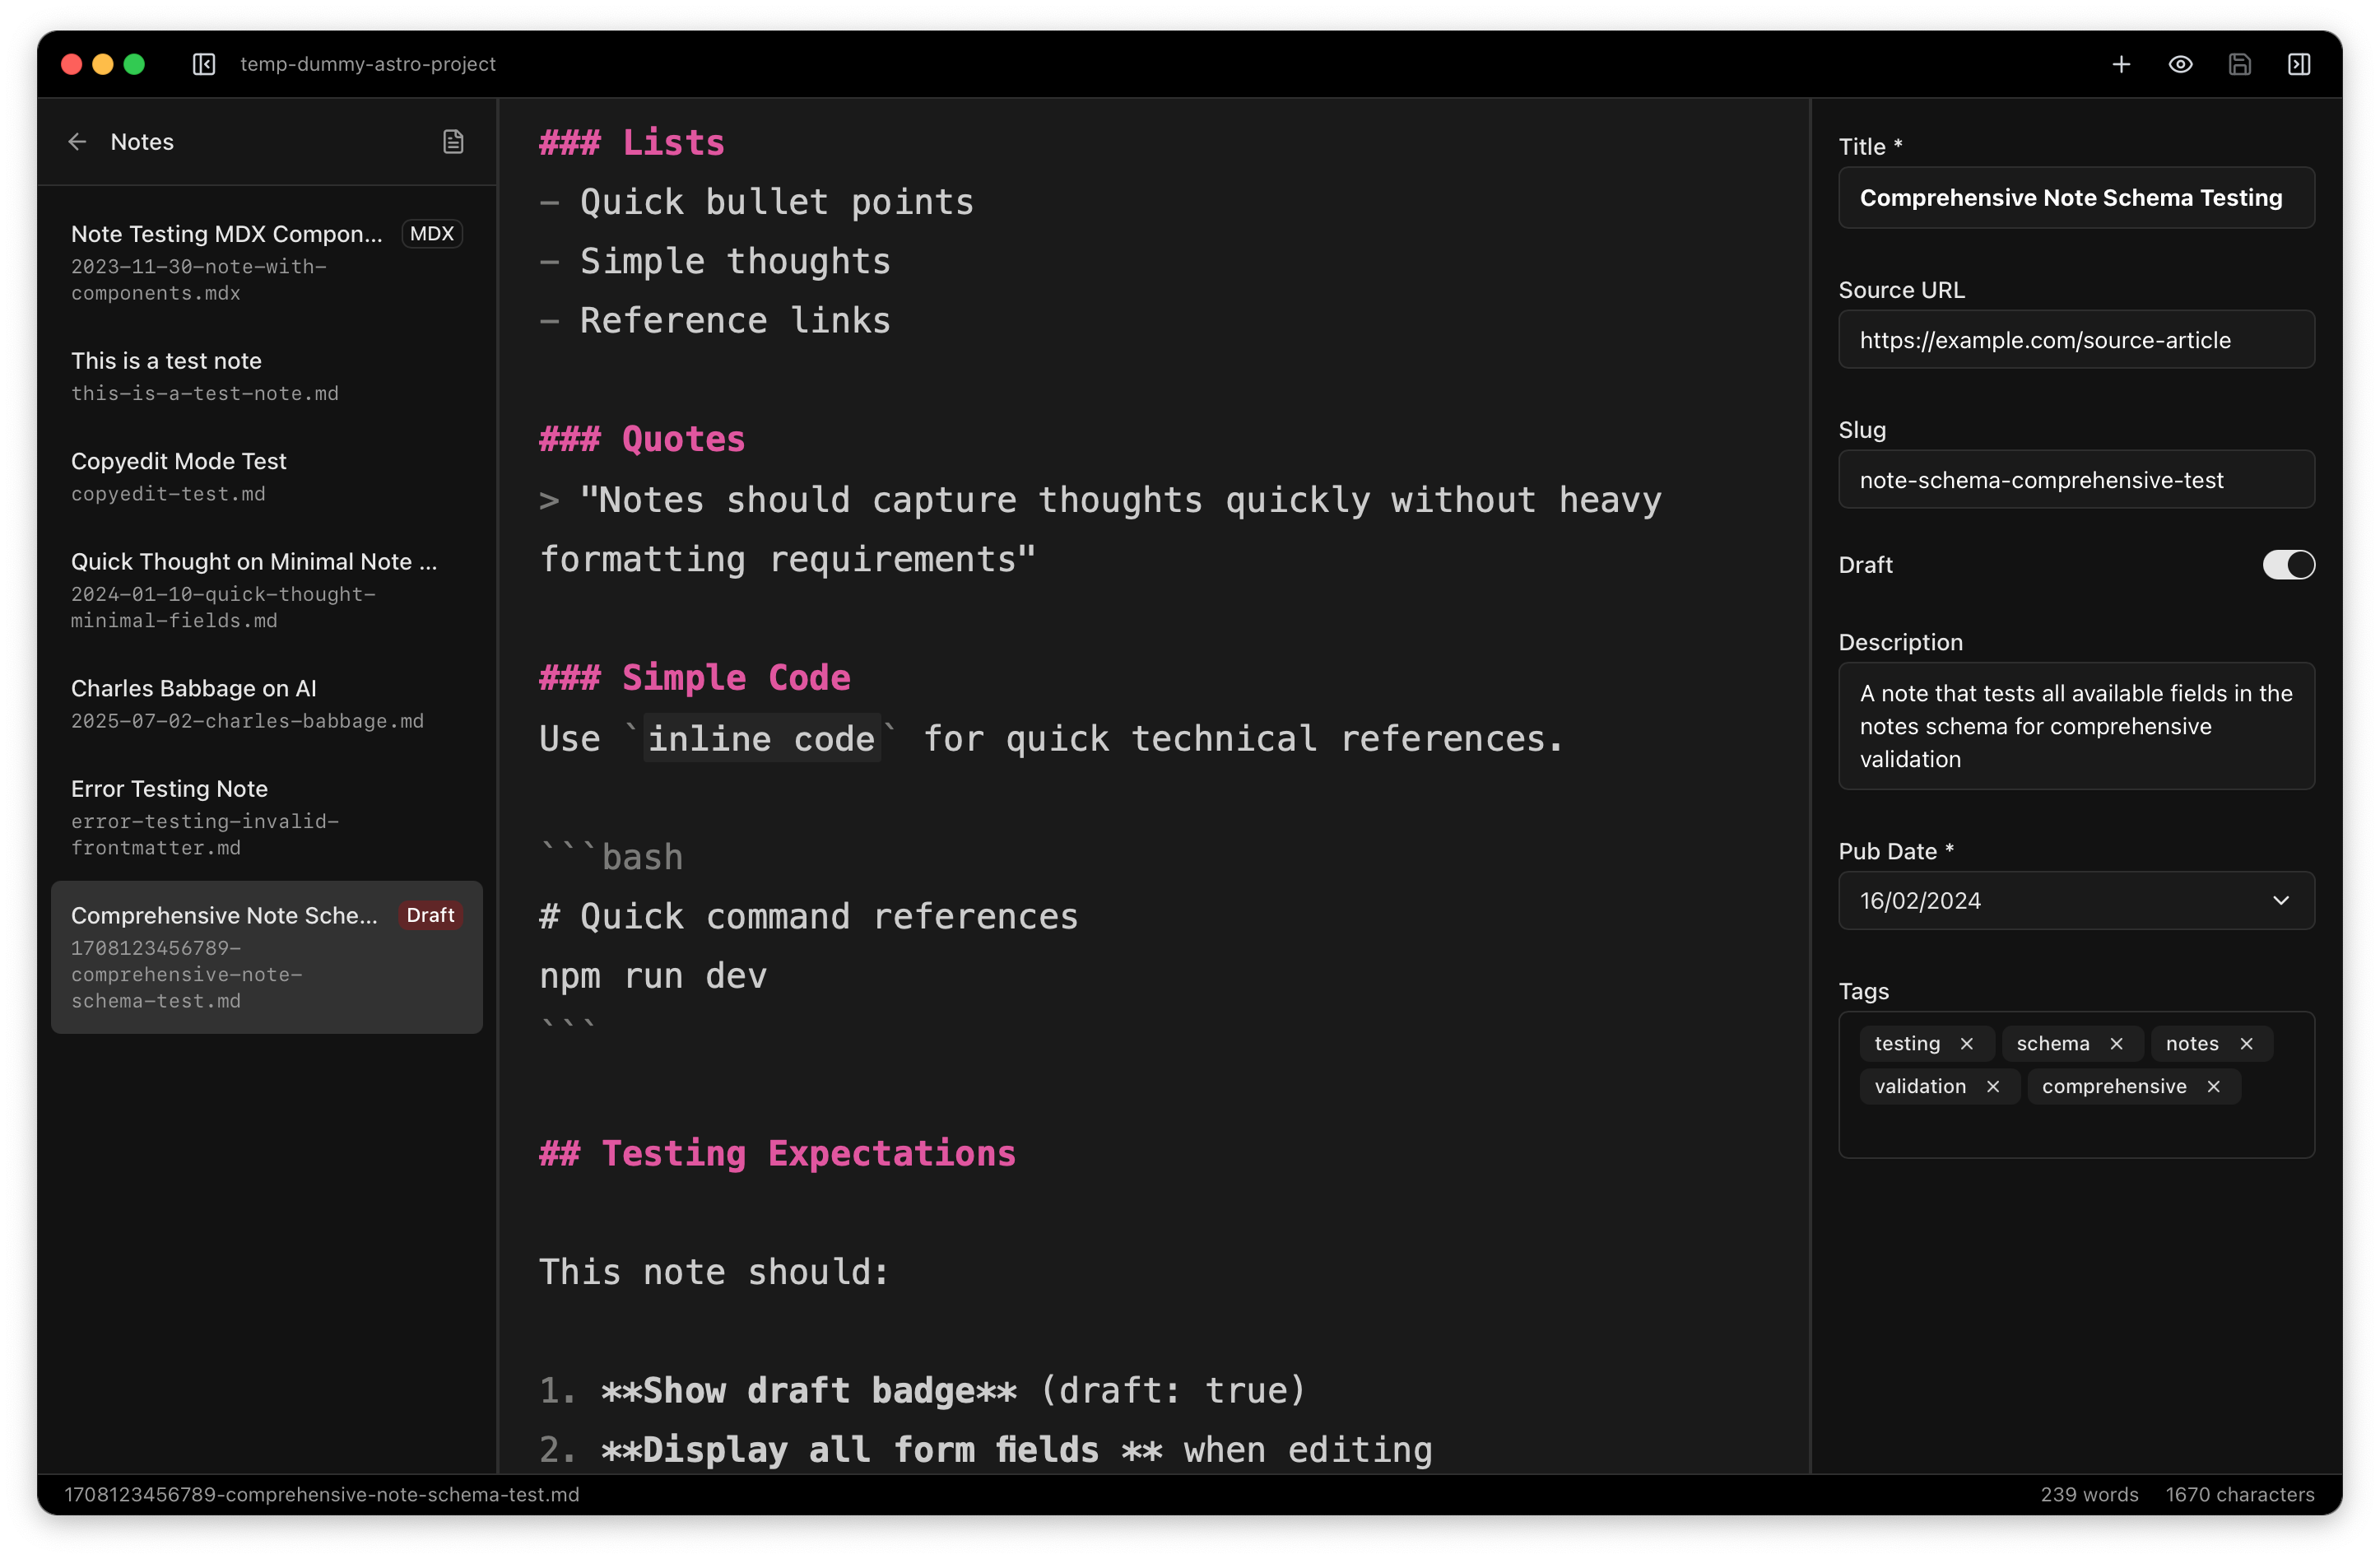2380x1559 pixels.
Task: Click the MDX badge on first note
Action: click(432, 234)
